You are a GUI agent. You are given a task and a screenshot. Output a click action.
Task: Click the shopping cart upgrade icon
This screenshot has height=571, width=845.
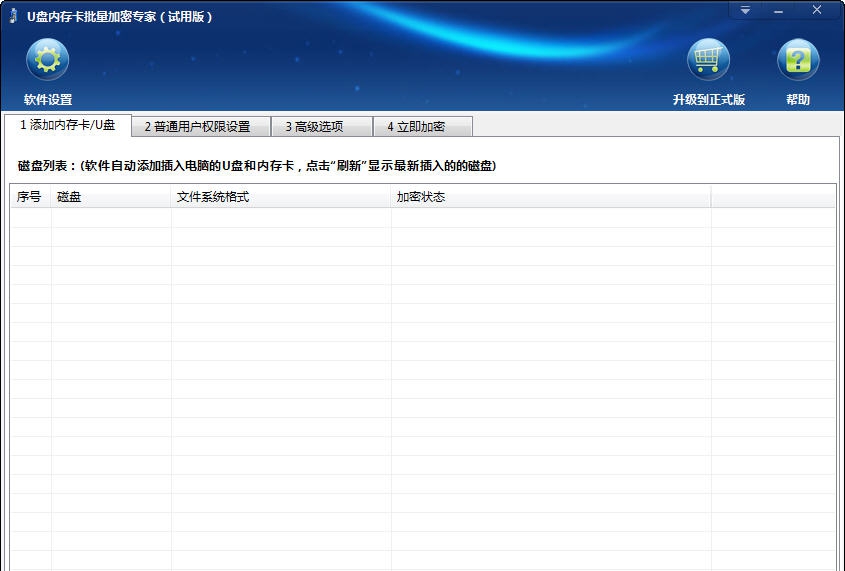coord(708,60)
